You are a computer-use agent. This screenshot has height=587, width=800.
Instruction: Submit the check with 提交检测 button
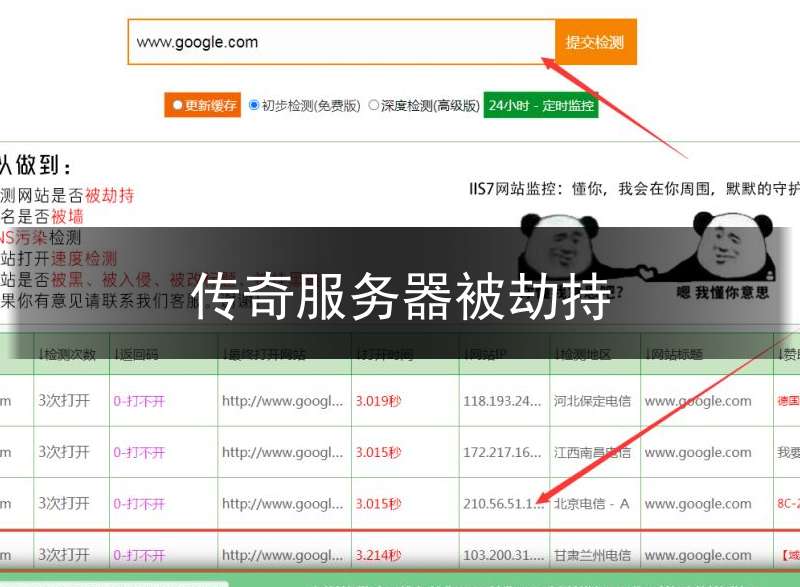click(595, 42)
